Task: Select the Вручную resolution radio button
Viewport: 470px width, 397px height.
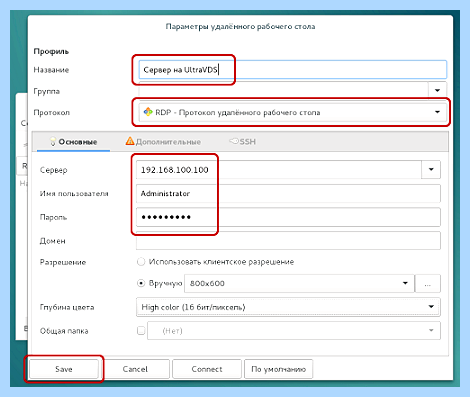Action: click(x=141, y=283)
